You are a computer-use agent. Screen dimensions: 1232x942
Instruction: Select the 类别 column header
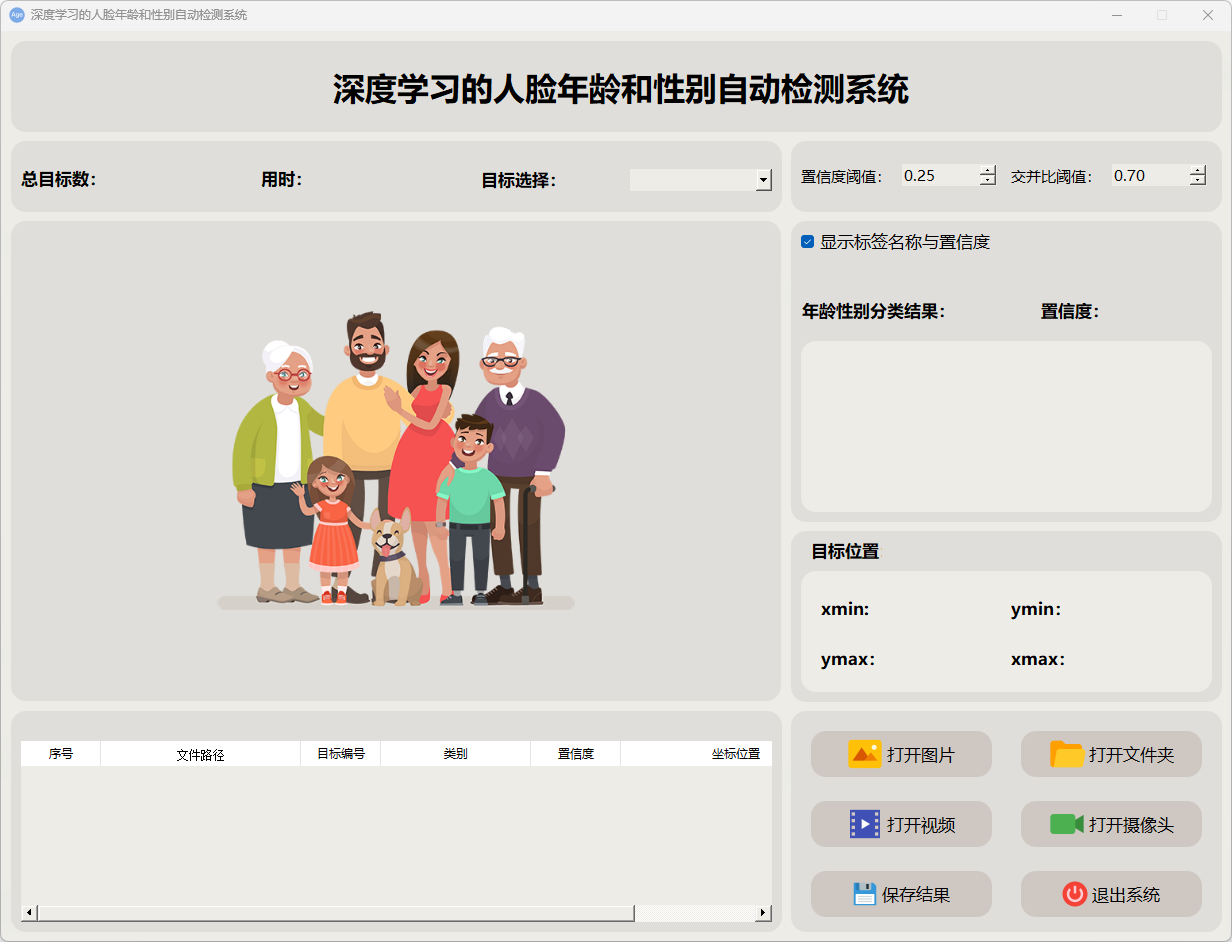coord(455,754)
